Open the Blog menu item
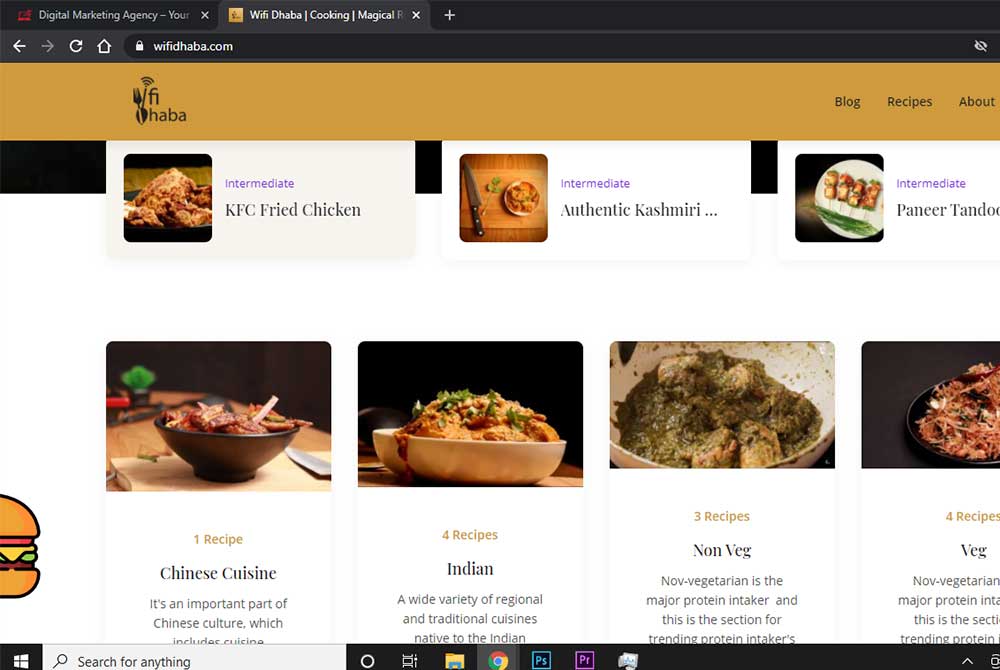Viewport: 1000px width, 670px height. 847,102
